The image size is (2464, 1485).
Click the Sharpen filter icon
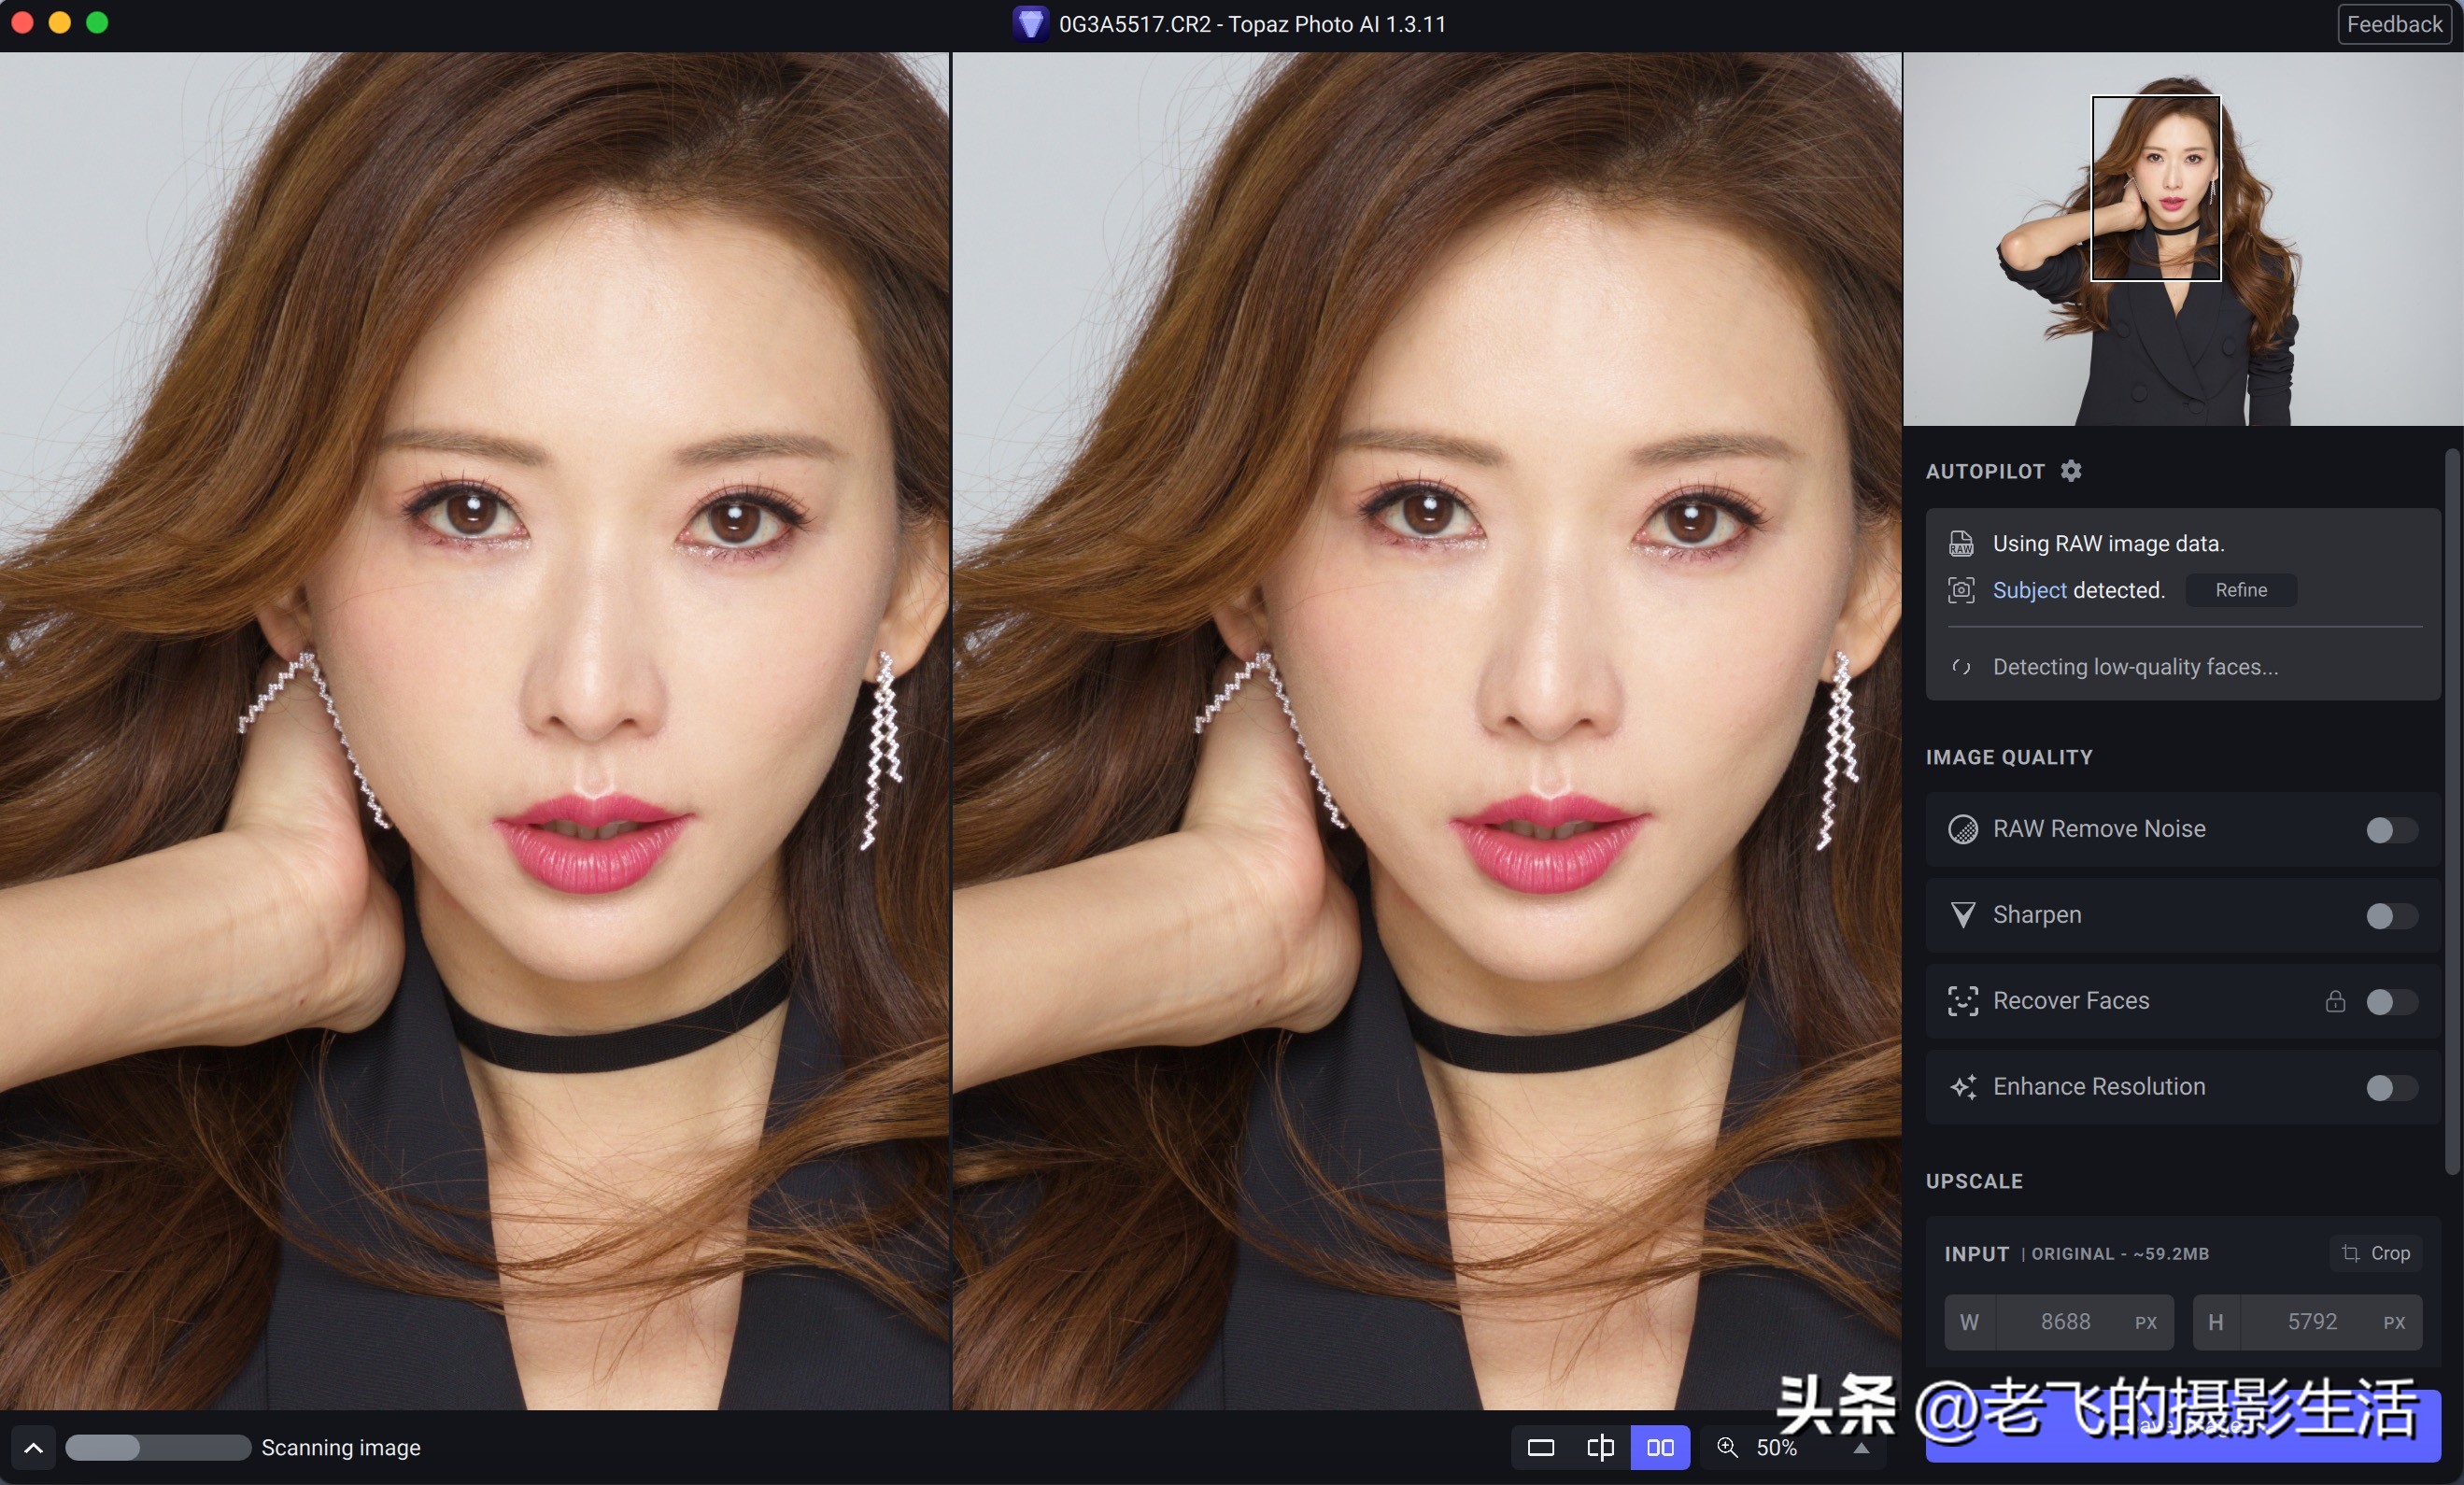[1963, 915]
